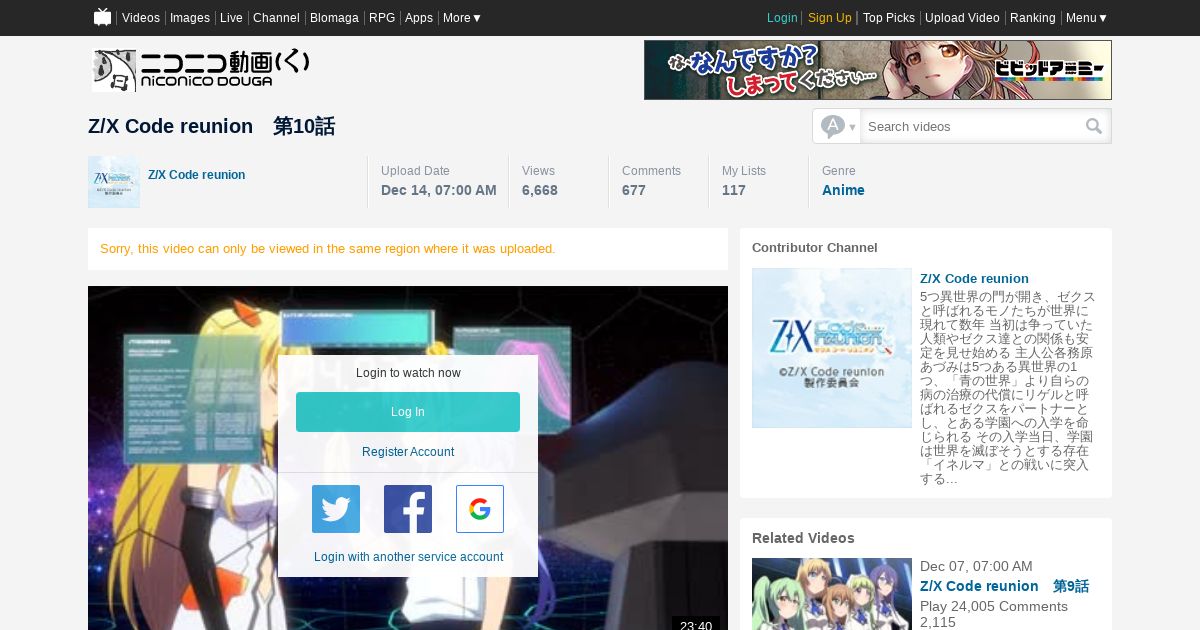Screen dimensions: 1200x630
Task: Click the Japanese channel description text
Action: coord(1007,388)
